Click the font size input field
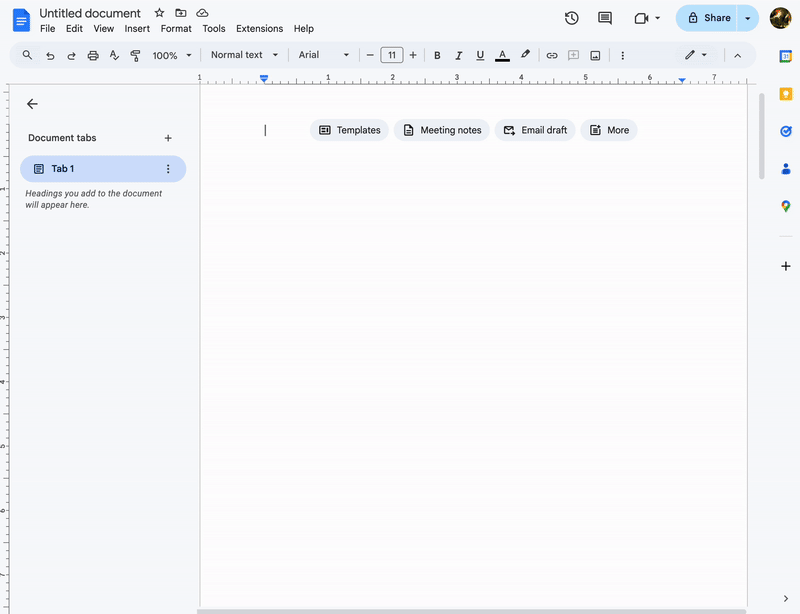Viewport: 800px width, 614px height. (391, 55)
